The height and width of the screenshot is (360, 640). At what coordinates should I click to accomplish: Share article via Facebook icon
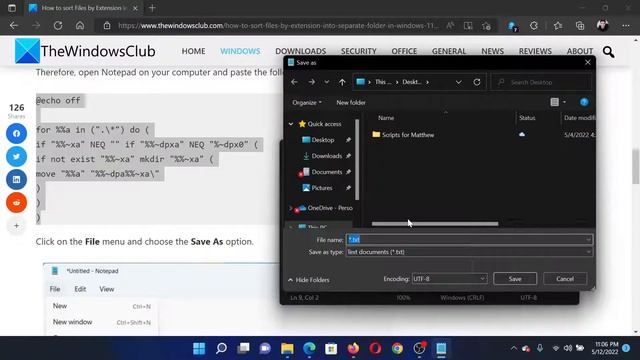coord(16,133)
